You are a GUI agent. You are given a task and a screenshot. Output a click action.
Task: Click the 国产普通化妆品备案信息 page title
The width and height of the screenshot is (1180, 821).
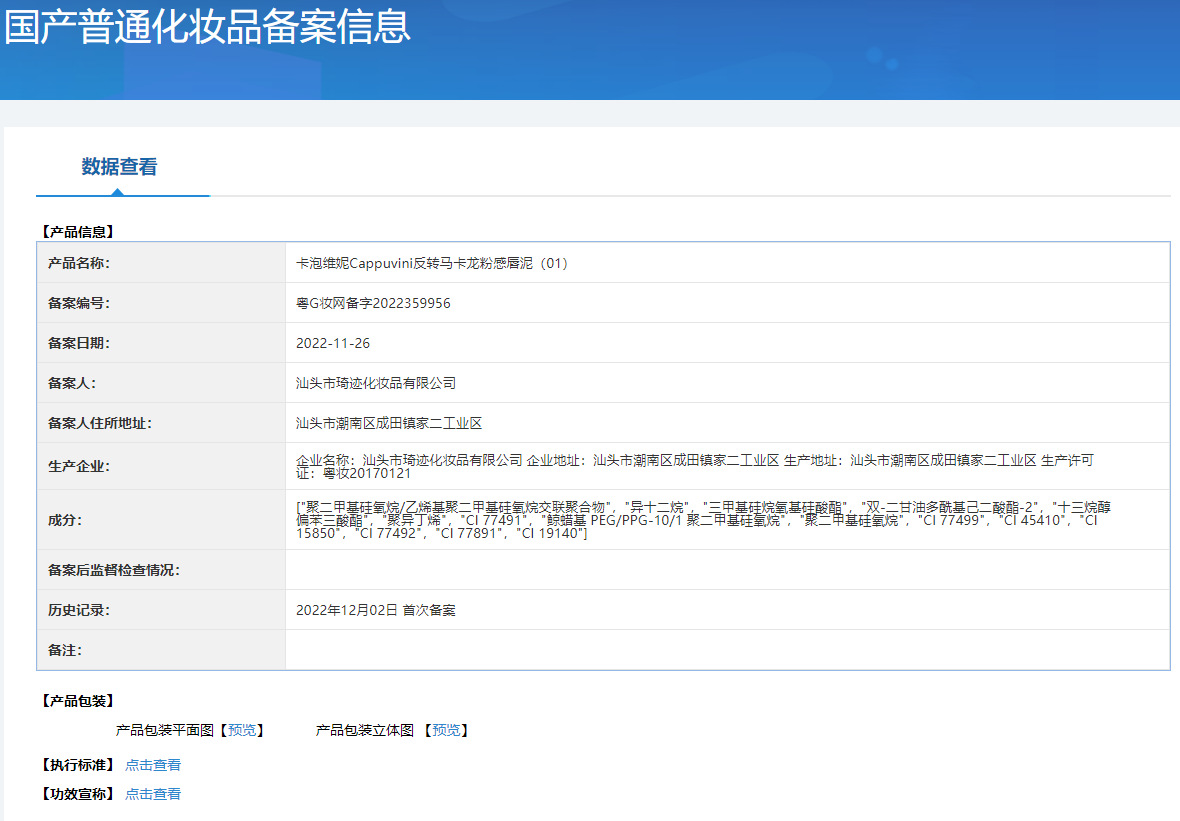coord(208,27)
